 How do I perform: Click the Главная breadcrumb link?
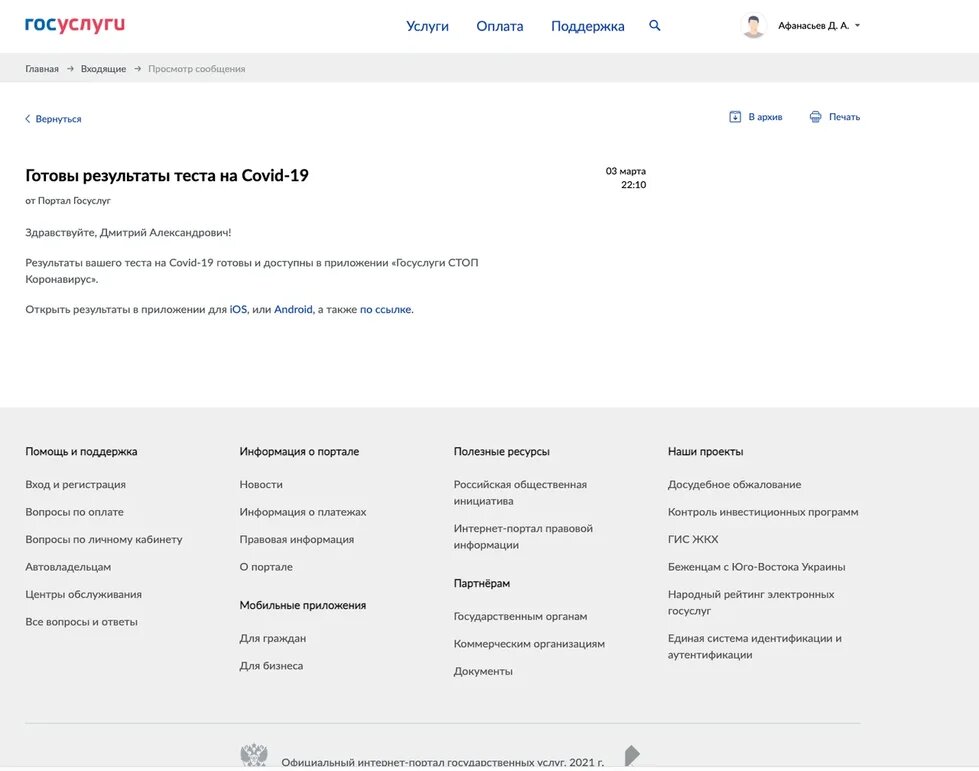click(x=40, y=67)
